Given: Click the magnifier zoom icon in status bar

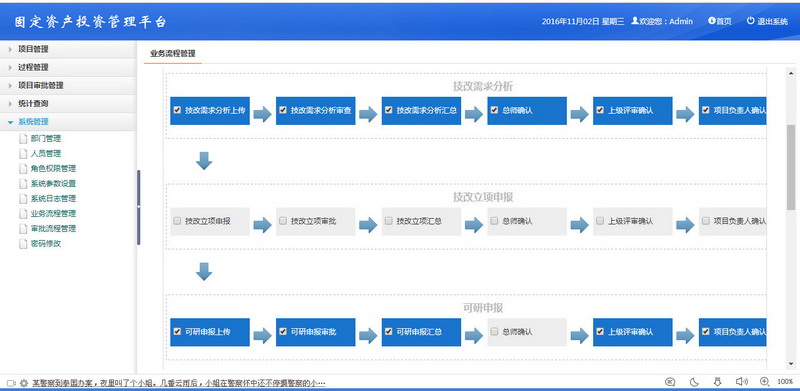Looking at the screenshot, I should pyautogui.click(x=764, y=381).
